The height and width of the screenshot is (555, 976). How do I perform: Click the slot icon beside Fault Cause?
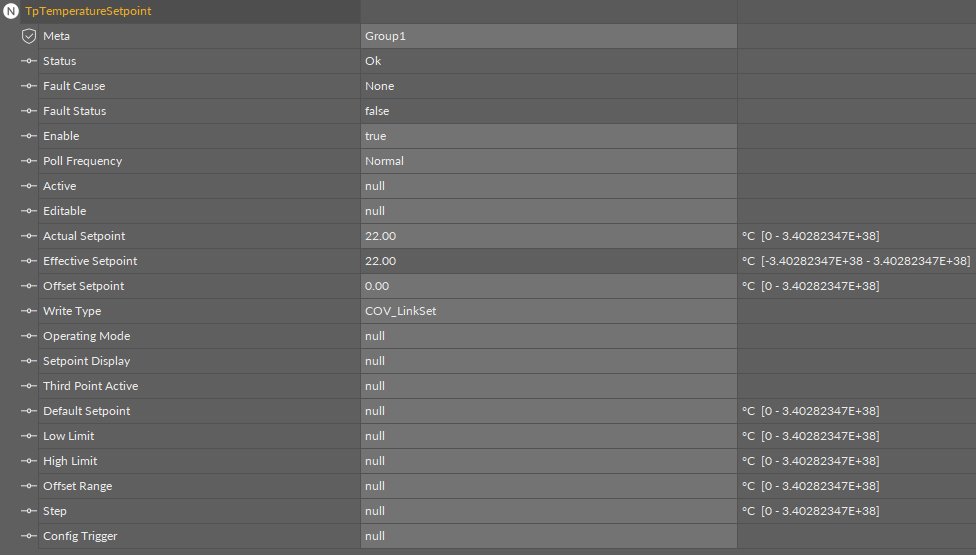click(29, 86)
